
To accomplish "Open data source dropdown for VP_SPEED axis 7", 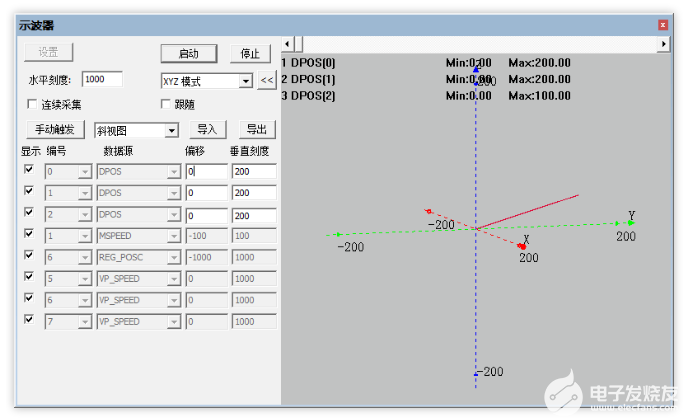I will [x=174, y=322].
